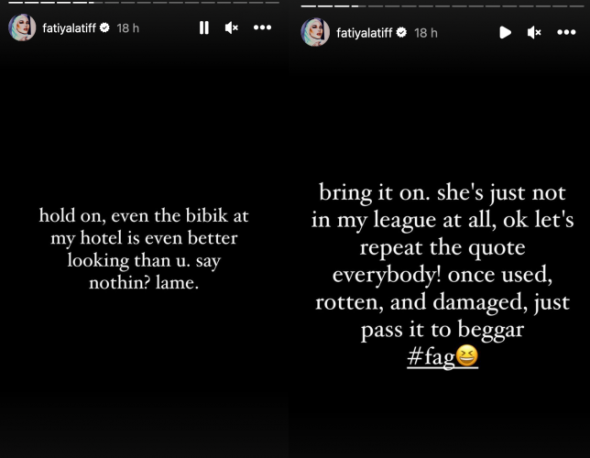Open fatiyalatiff profile from left story
590x458 pixels.
(69, 28)
